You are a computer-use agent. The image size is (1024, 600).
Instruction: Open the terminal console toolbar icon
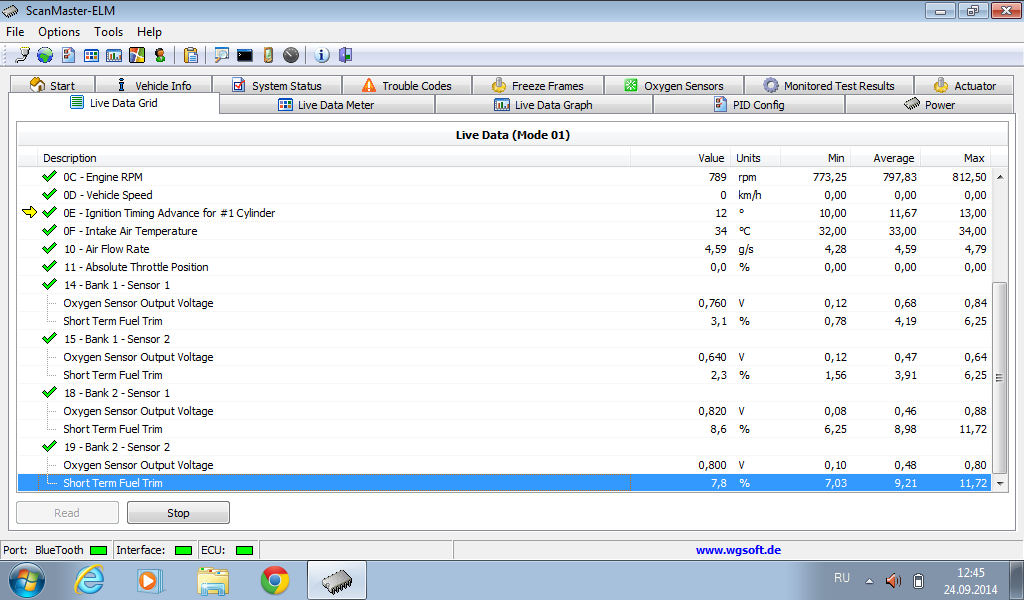244,55
